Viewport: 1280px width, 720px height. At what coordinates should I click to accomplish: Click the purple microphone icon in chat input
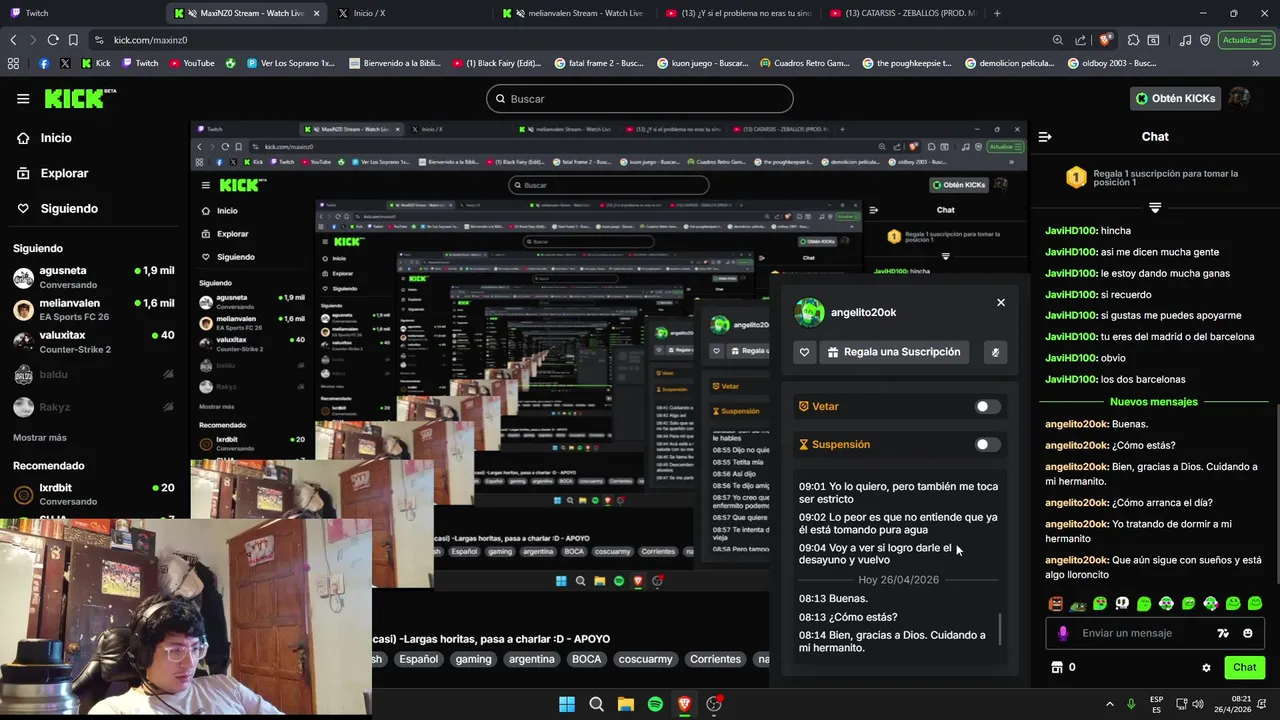[1063, 633]
